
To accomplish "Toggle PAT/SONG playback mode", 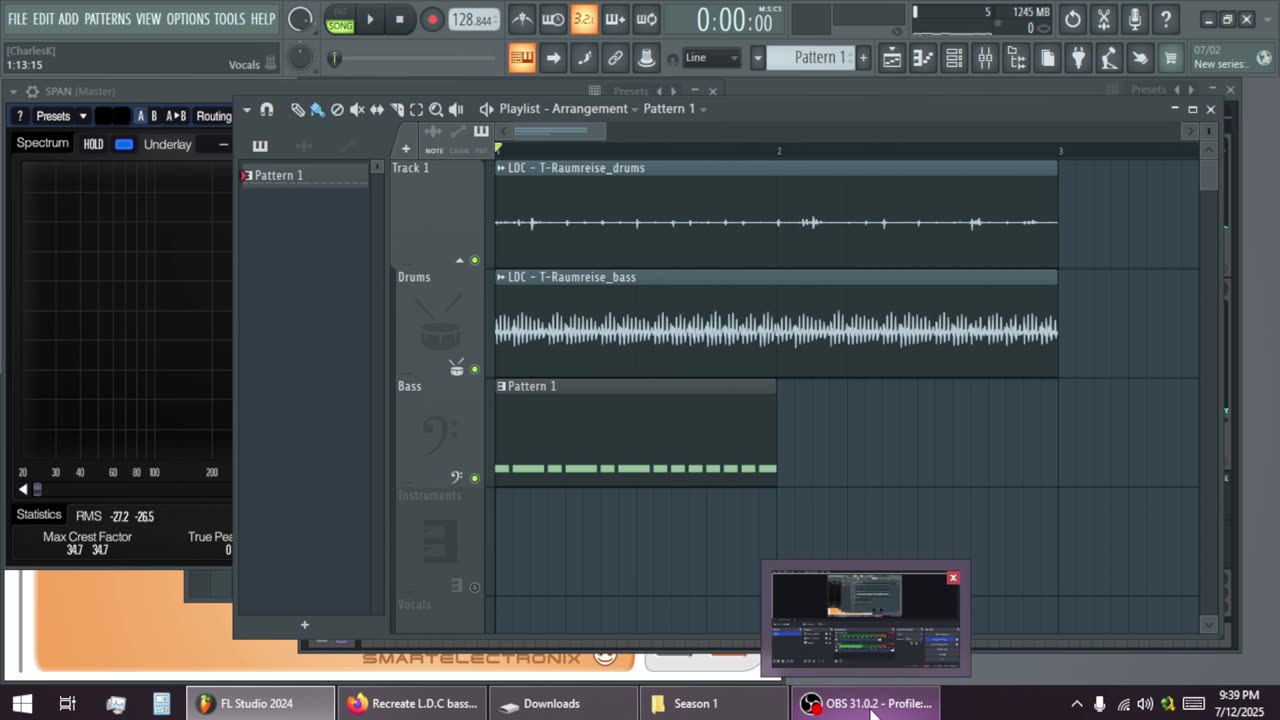I will click(340, 19).
